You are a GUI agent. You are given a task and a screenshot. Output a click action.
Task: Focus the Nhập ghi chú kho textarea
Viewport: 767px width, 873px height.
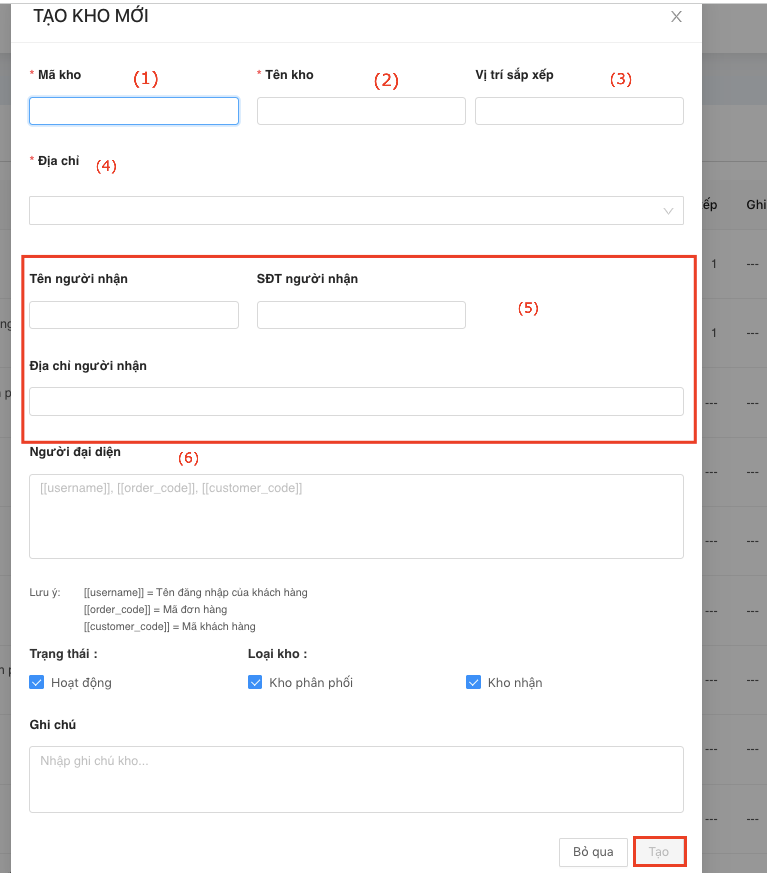(356, 779)
